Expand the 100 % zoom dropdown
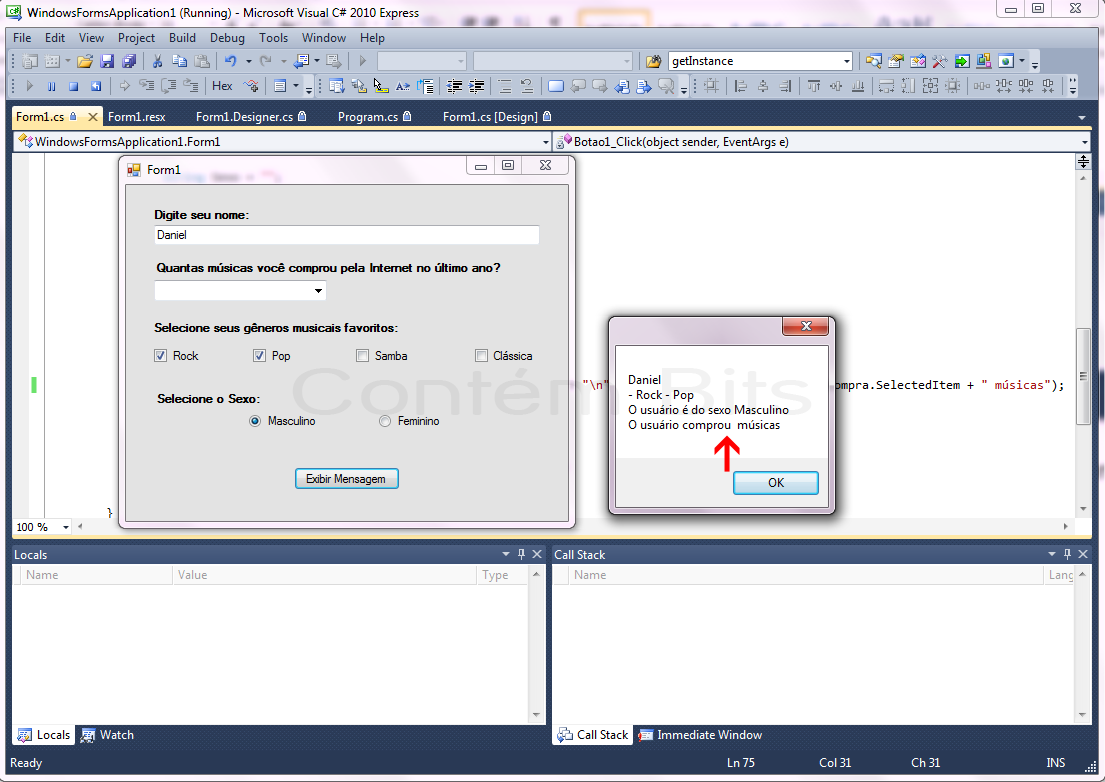Image resolution: width=1105 pixels, height=782 pixels. click(66, 527)
